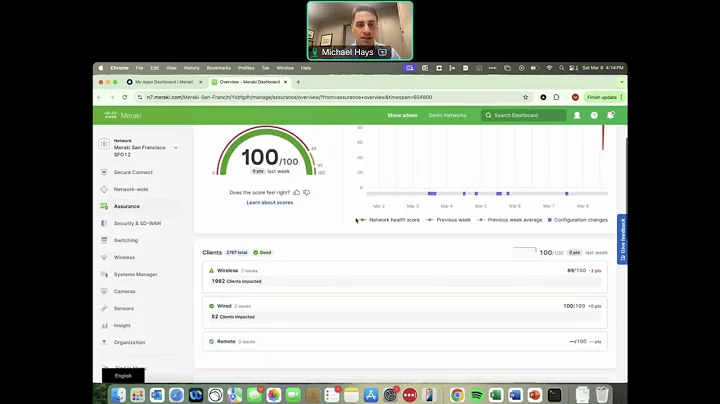720x404 pixels.
Task: Click the Wi-Fi status icon
Action: (x=549, y=68)
